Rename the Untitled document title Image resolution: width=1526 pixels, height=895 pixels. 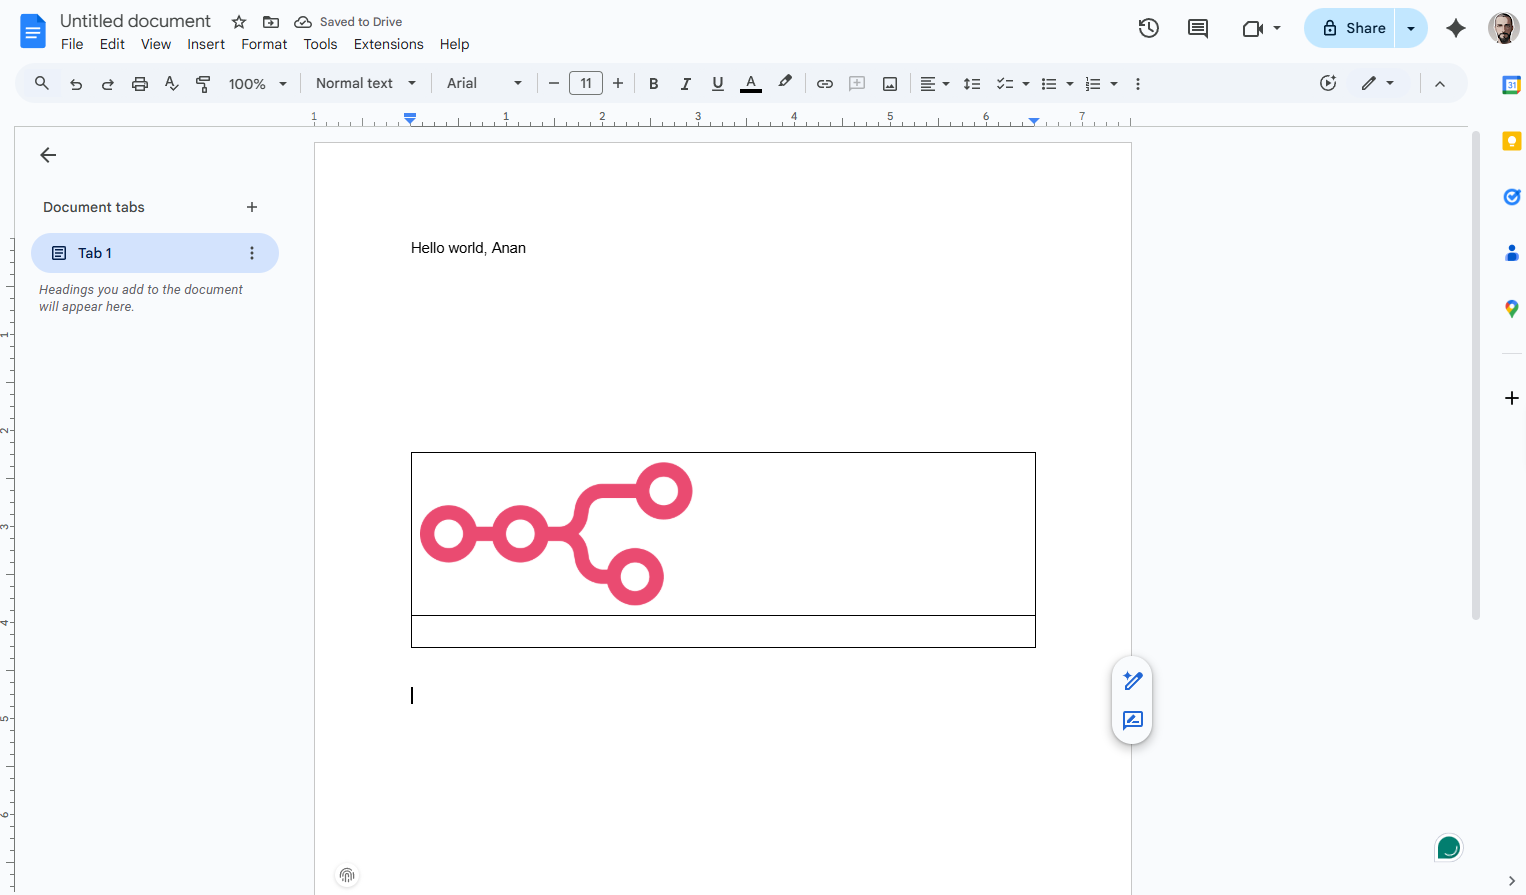point(135,21)
